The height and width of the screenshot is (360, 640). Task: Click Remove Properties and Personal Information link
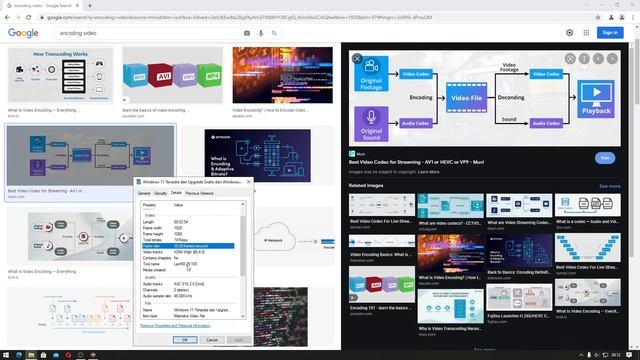coord(175,326)
